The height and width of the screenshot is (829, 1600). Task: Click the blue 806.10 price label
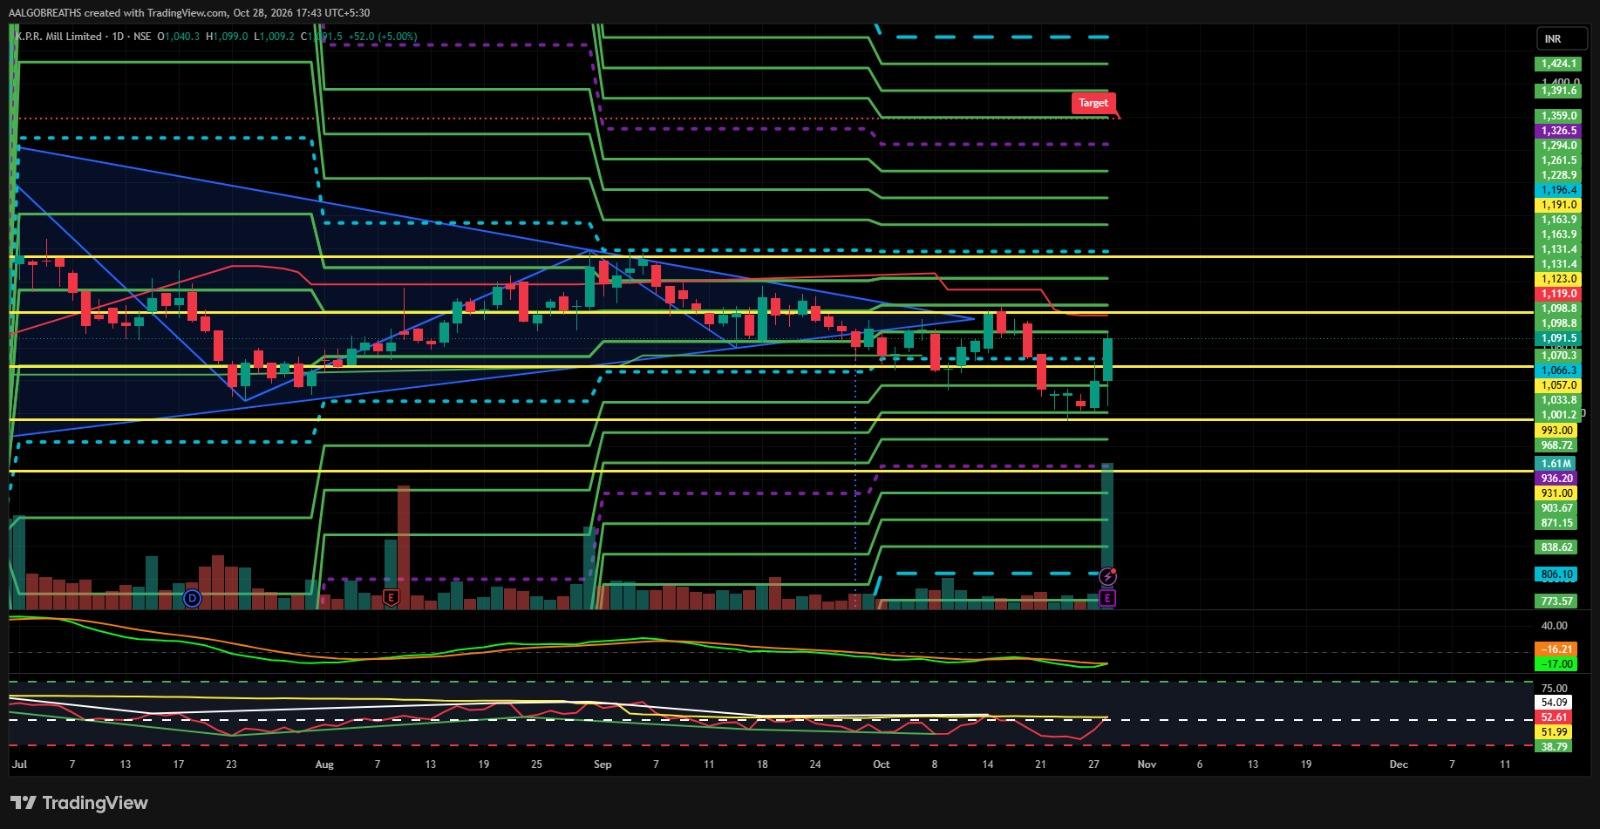tap(1557, 575)
